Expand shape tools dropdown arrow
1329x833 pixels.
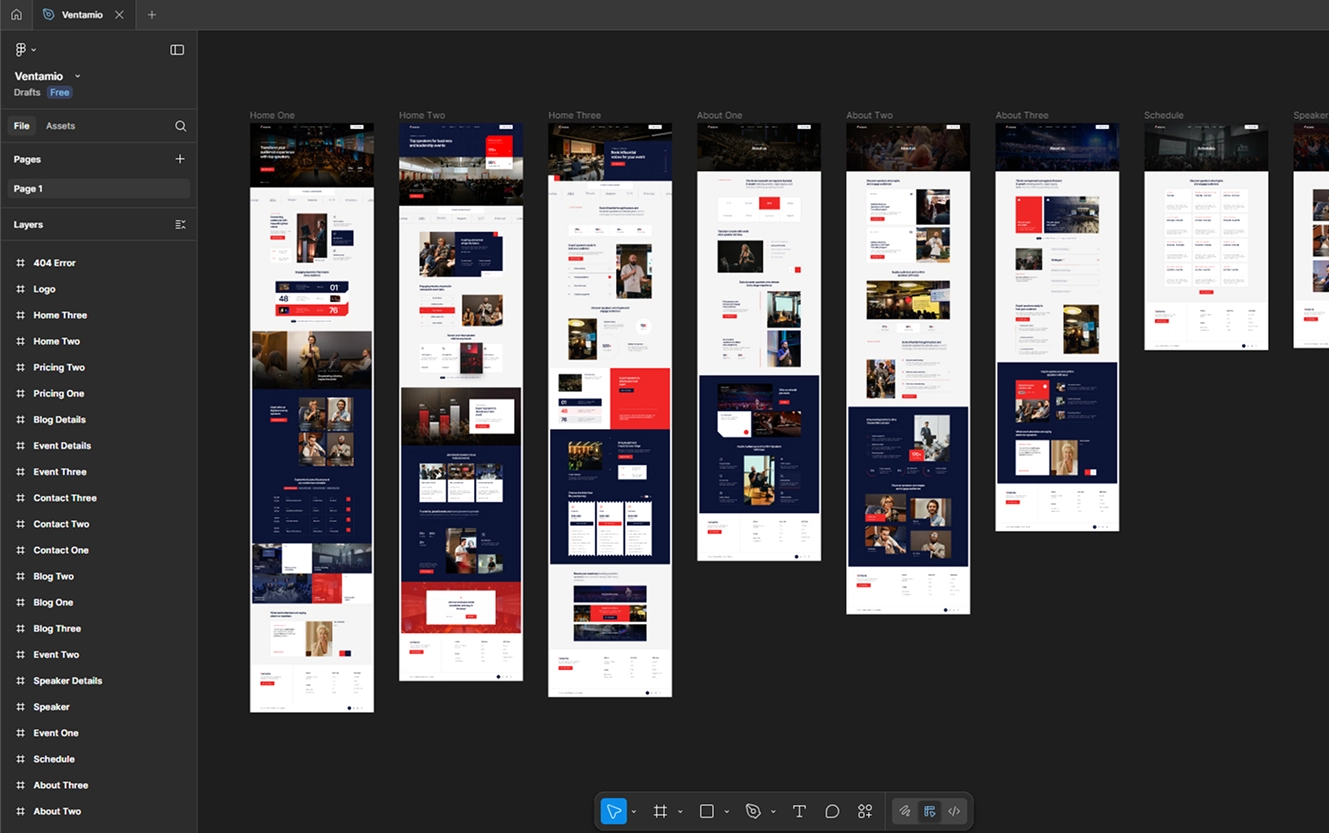(727, 812)
